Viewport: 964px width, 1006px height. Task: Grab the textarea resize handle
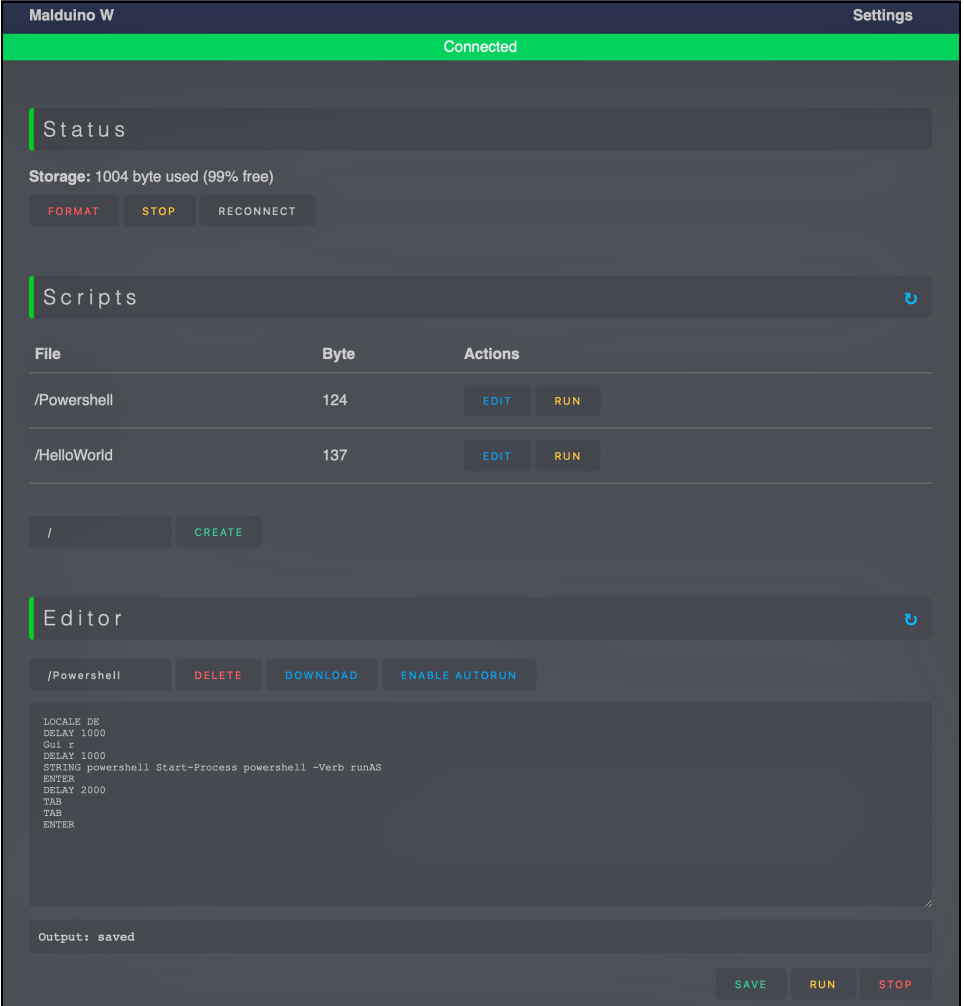(927, 902)
